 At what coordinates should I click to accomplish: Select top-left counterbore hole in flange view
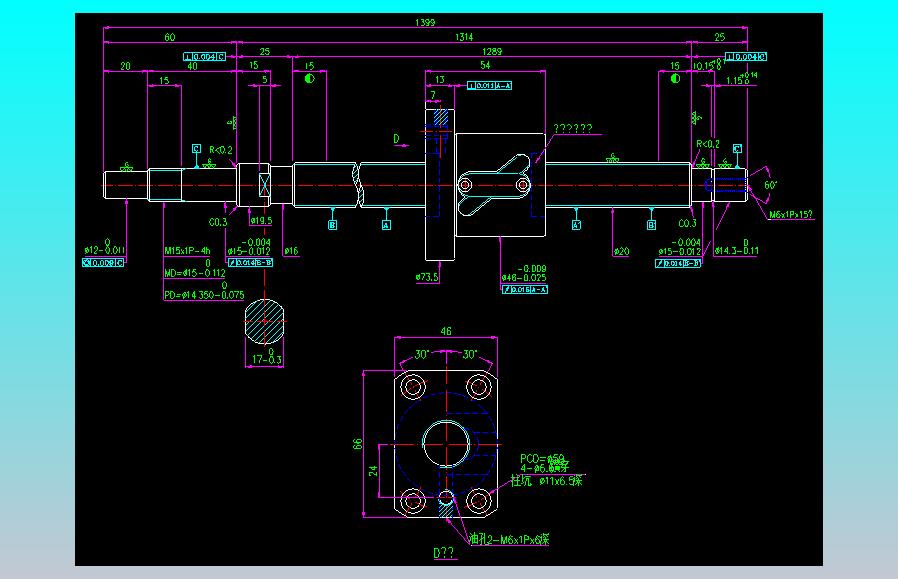(413, 387)
